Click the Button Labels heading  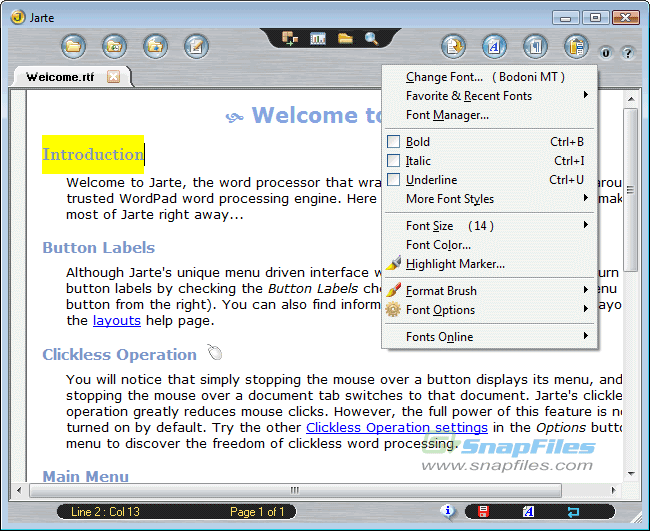[x=99, y=247]
